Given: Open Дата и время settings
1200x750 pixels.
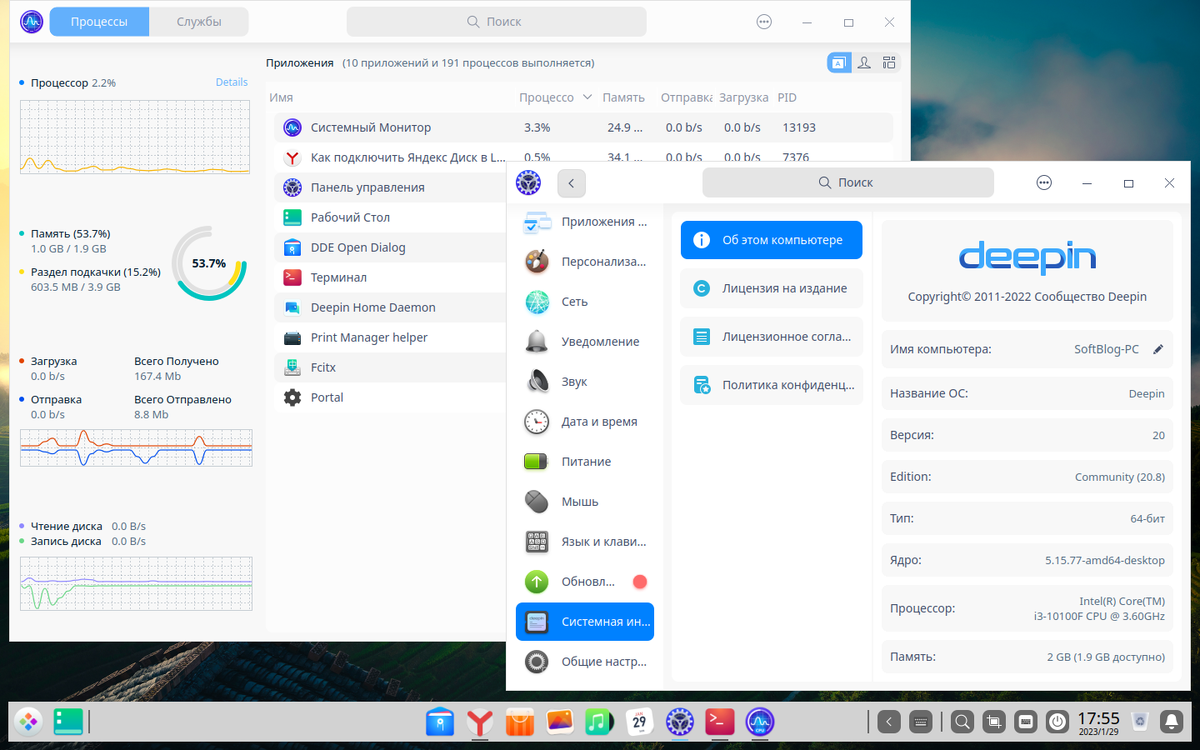Looking at the screenshot, I should 584,421.
